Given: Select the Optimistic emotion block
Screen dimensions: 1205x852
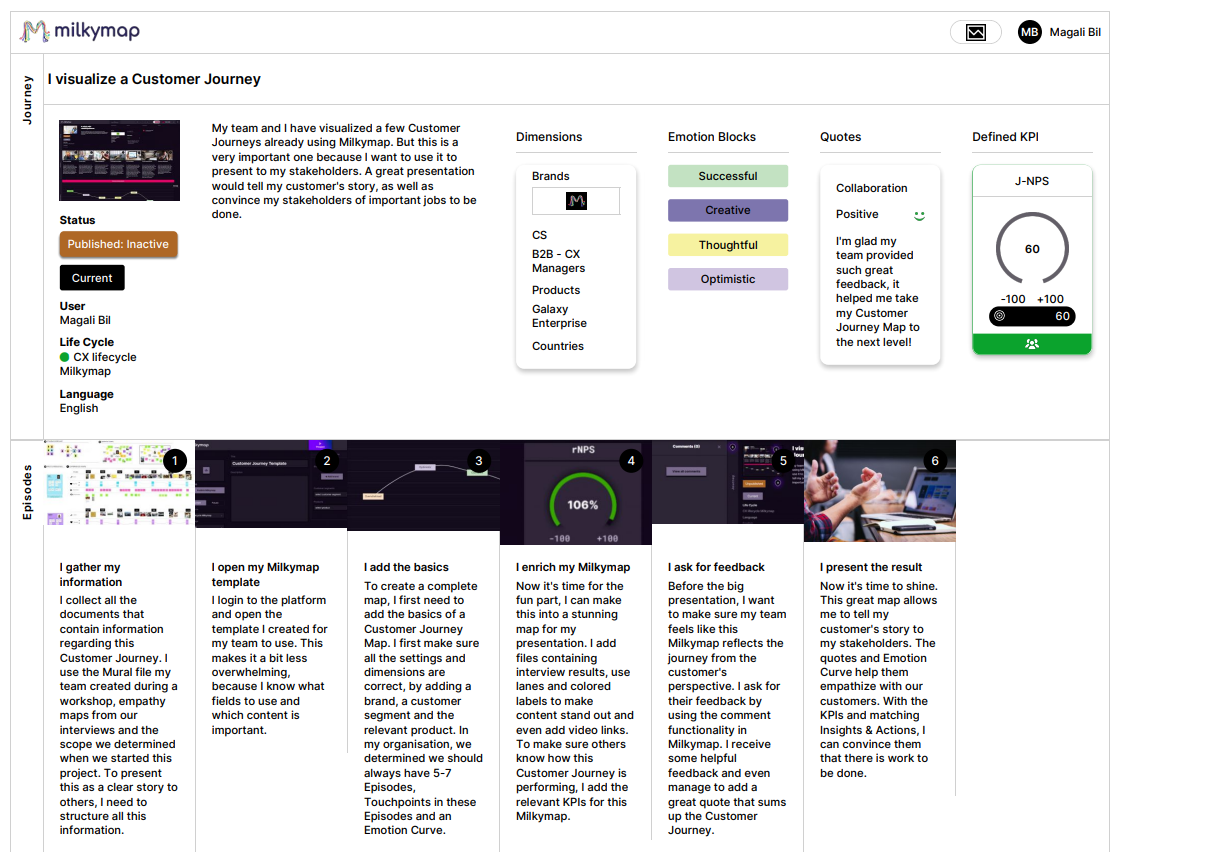Looking at the screenshot, I should (728, 279).
